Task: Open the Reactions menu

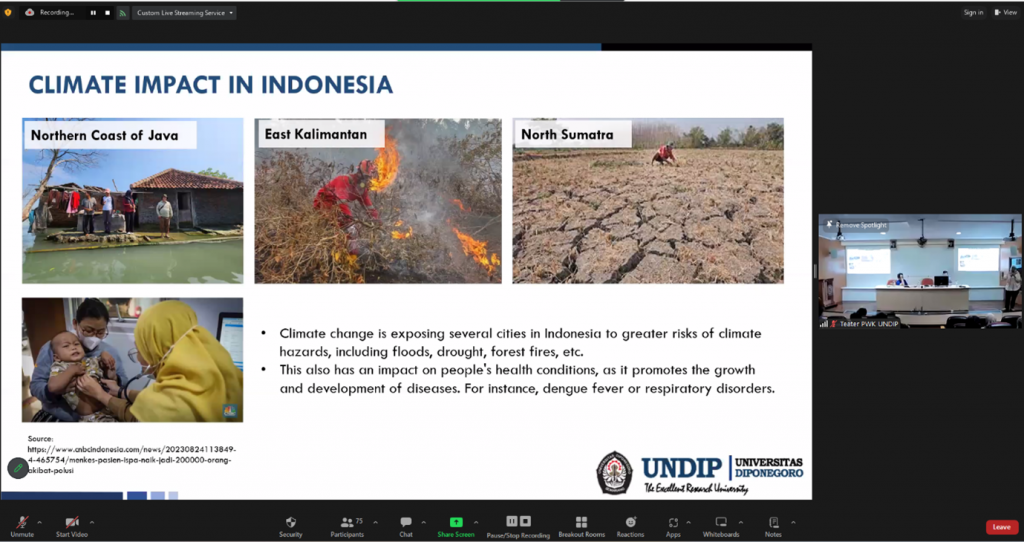Action: tap(630, 523)
